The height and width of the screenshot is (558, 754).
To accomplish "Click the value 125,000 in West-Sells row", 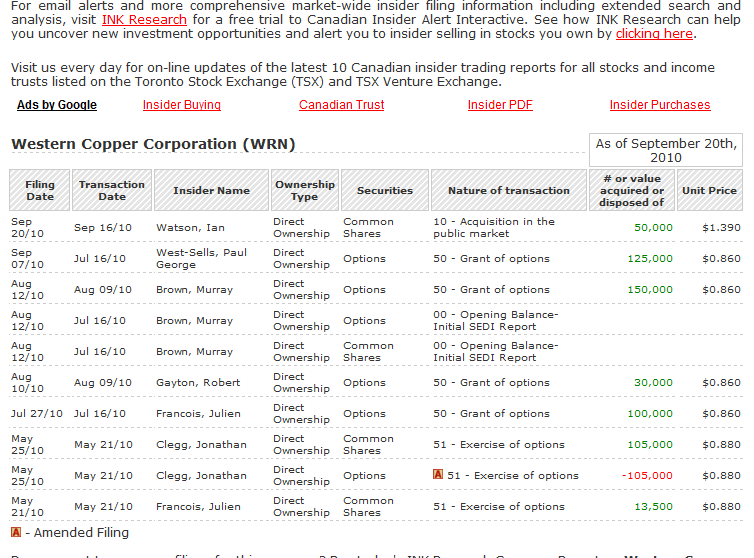I will point(650,258).
